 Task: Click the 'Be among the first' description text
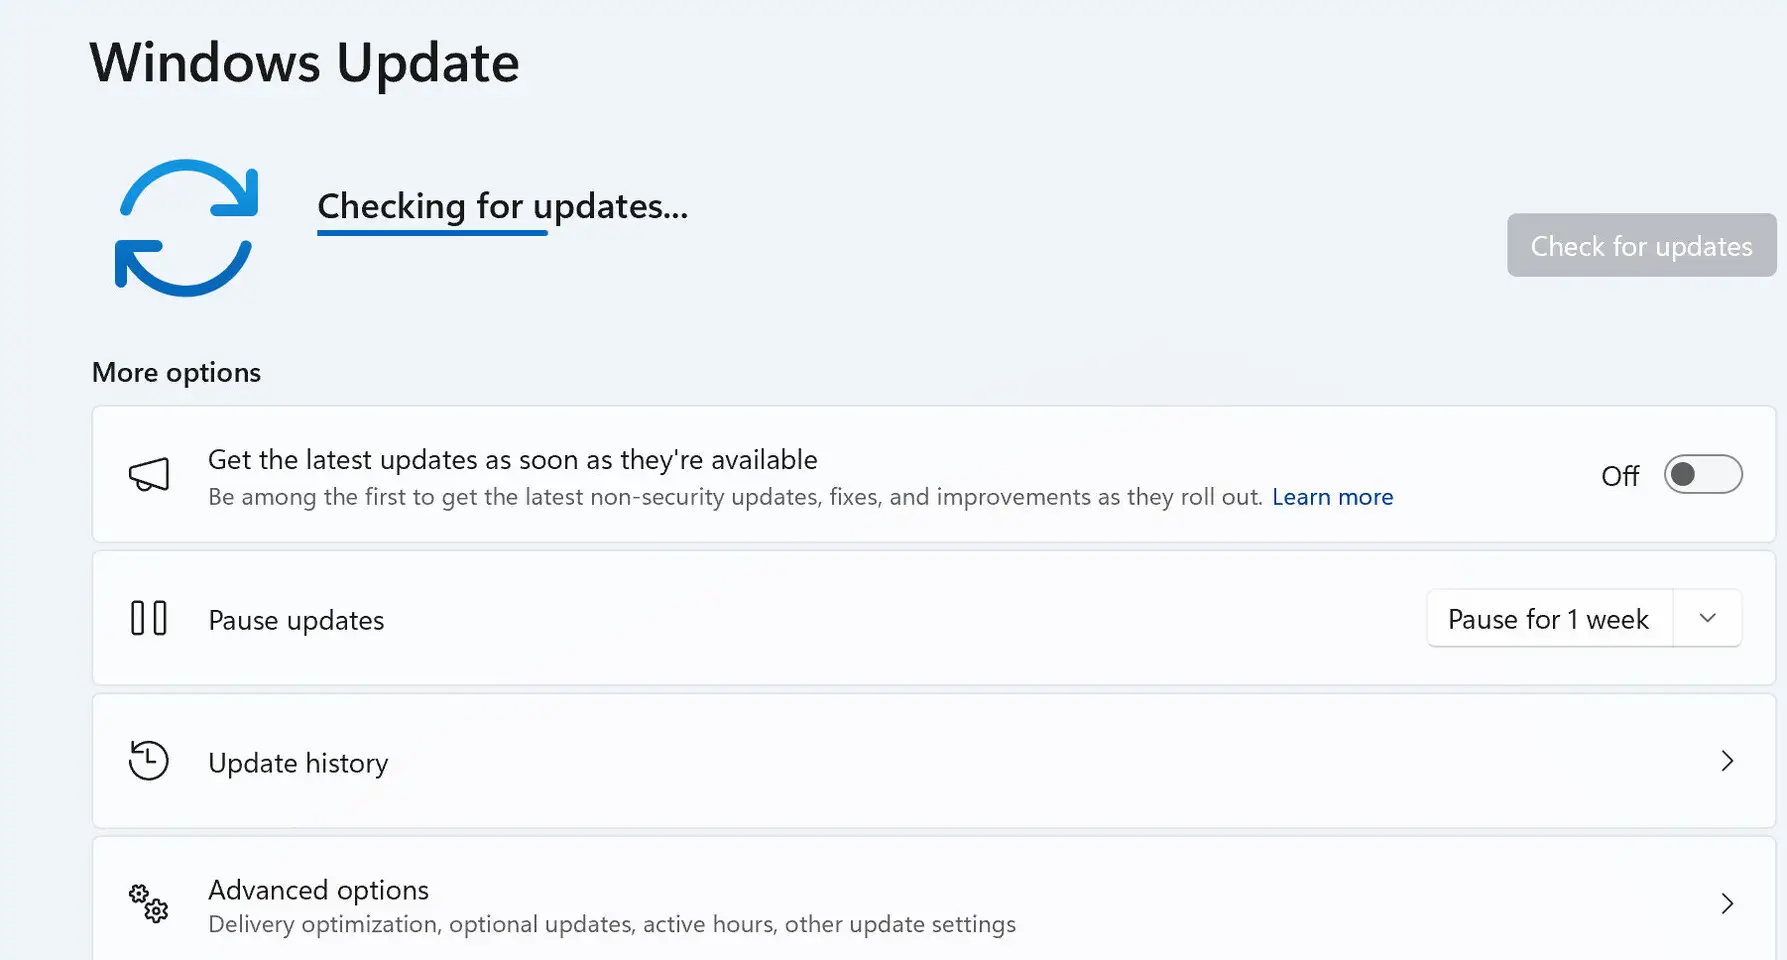pos(735,497)
